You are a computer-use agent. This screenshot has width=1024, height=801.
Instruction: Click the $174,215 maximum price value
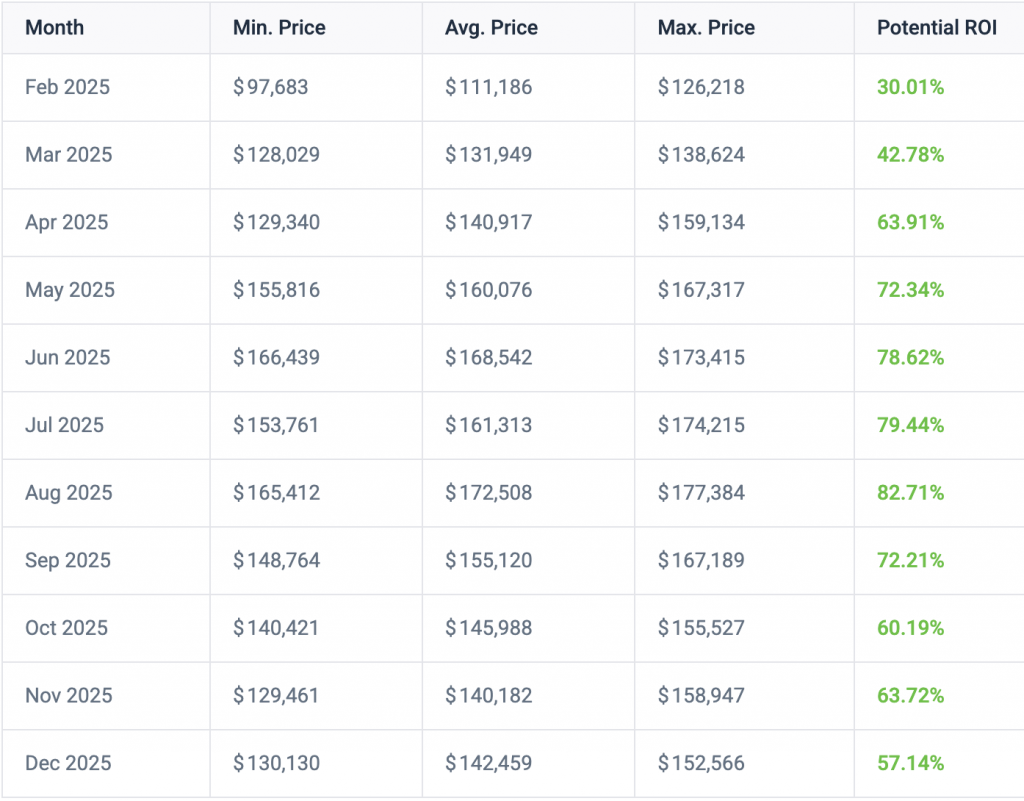tap(701, 425)
